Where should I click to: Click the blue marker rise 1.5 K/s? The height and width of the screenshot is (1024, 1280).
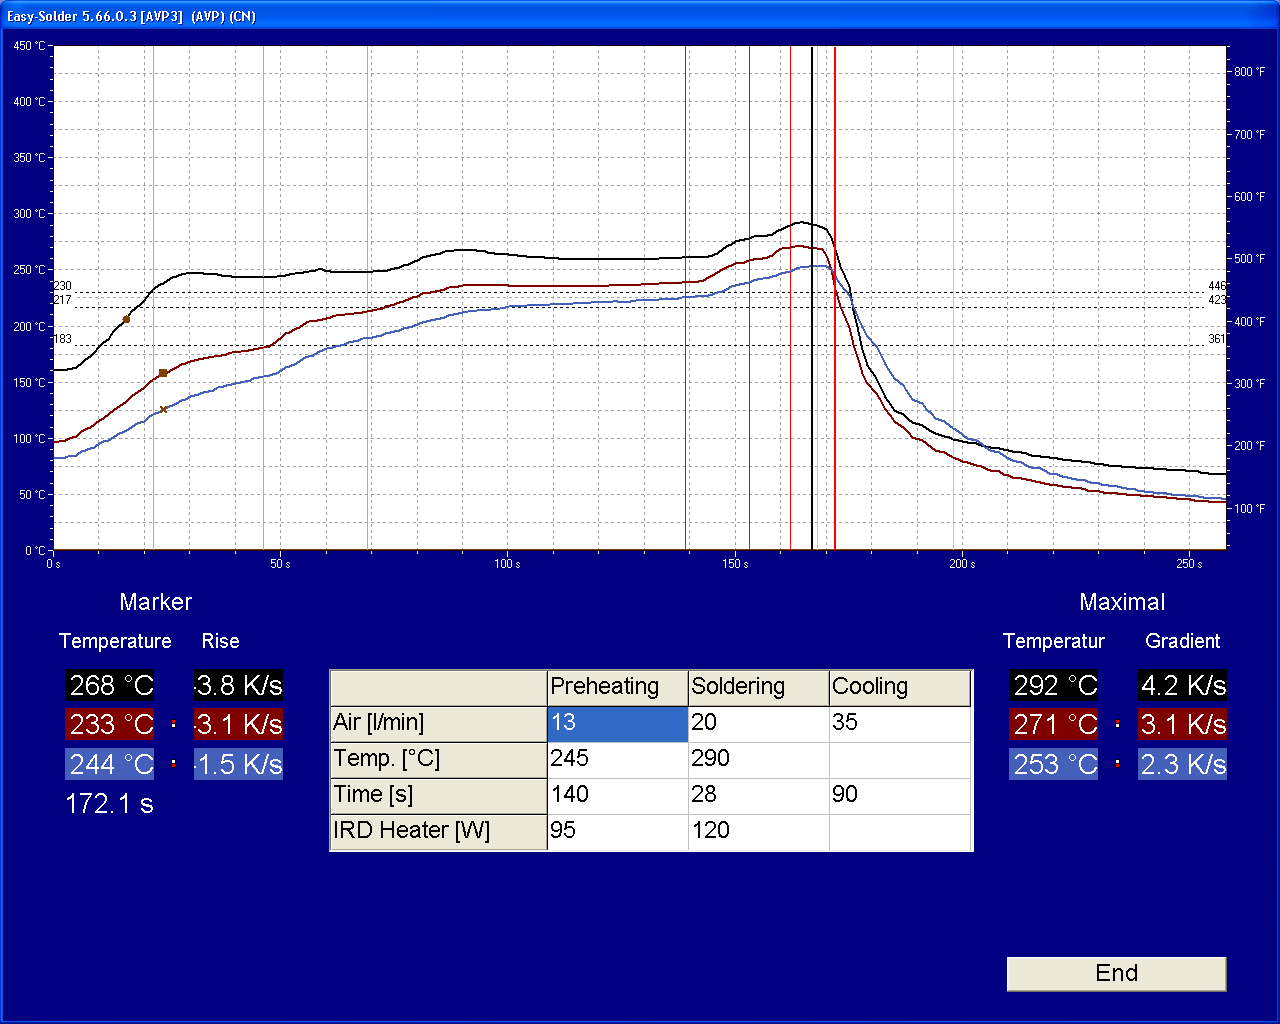pos(238,764)
